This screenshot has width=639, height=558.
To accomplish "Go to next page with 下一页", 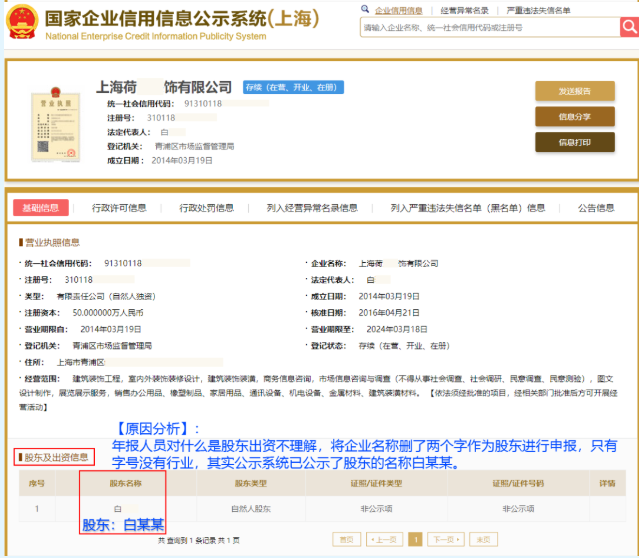I will tap(446, 540).
